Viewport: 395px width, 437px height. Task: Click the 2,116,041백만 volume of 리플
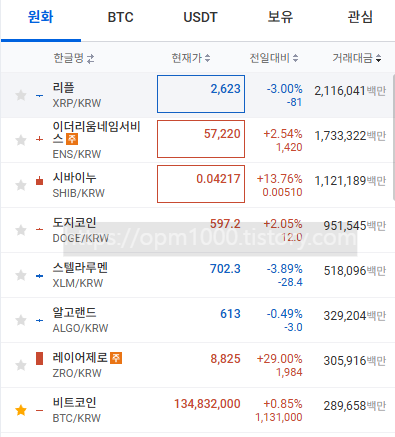point(350,91)
